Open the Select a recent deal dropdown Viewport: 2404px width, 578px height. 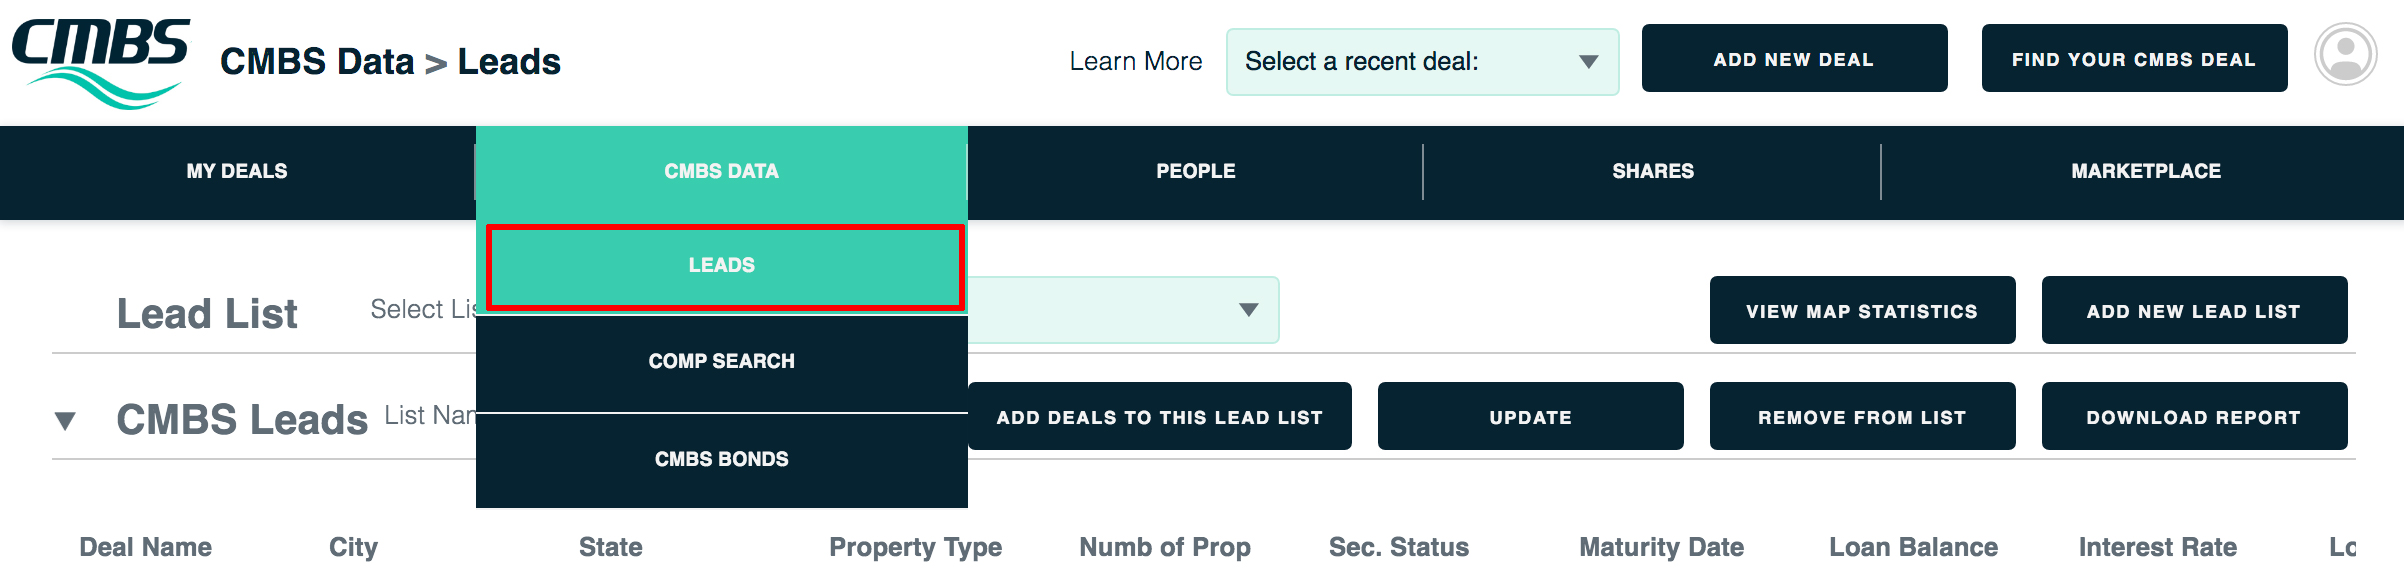pos(1422,62)
